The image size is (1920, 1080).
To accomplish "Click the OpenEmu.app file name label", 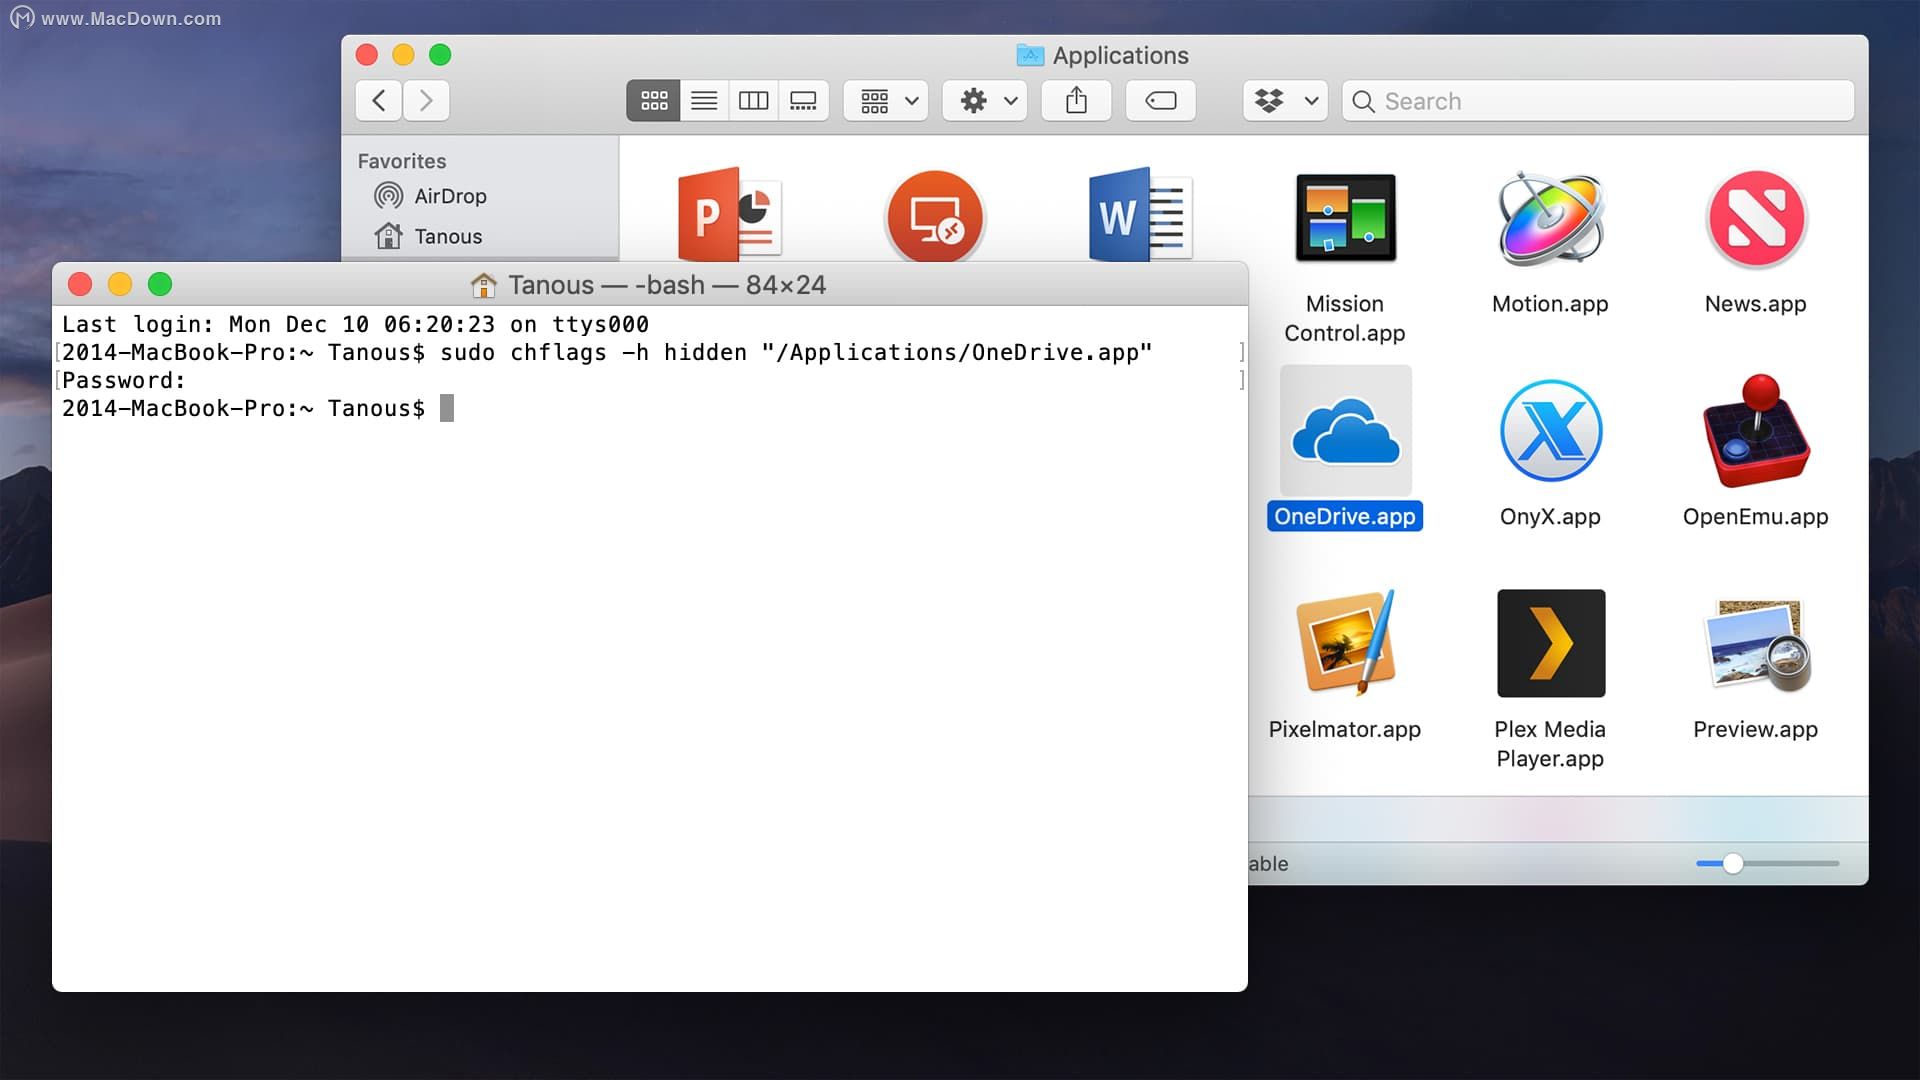I will click(1756, 517).
